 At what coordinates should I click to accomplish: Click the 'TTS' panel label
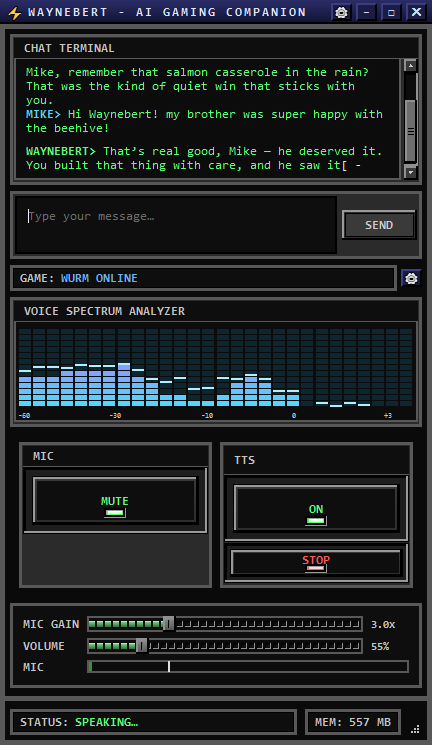244,460
